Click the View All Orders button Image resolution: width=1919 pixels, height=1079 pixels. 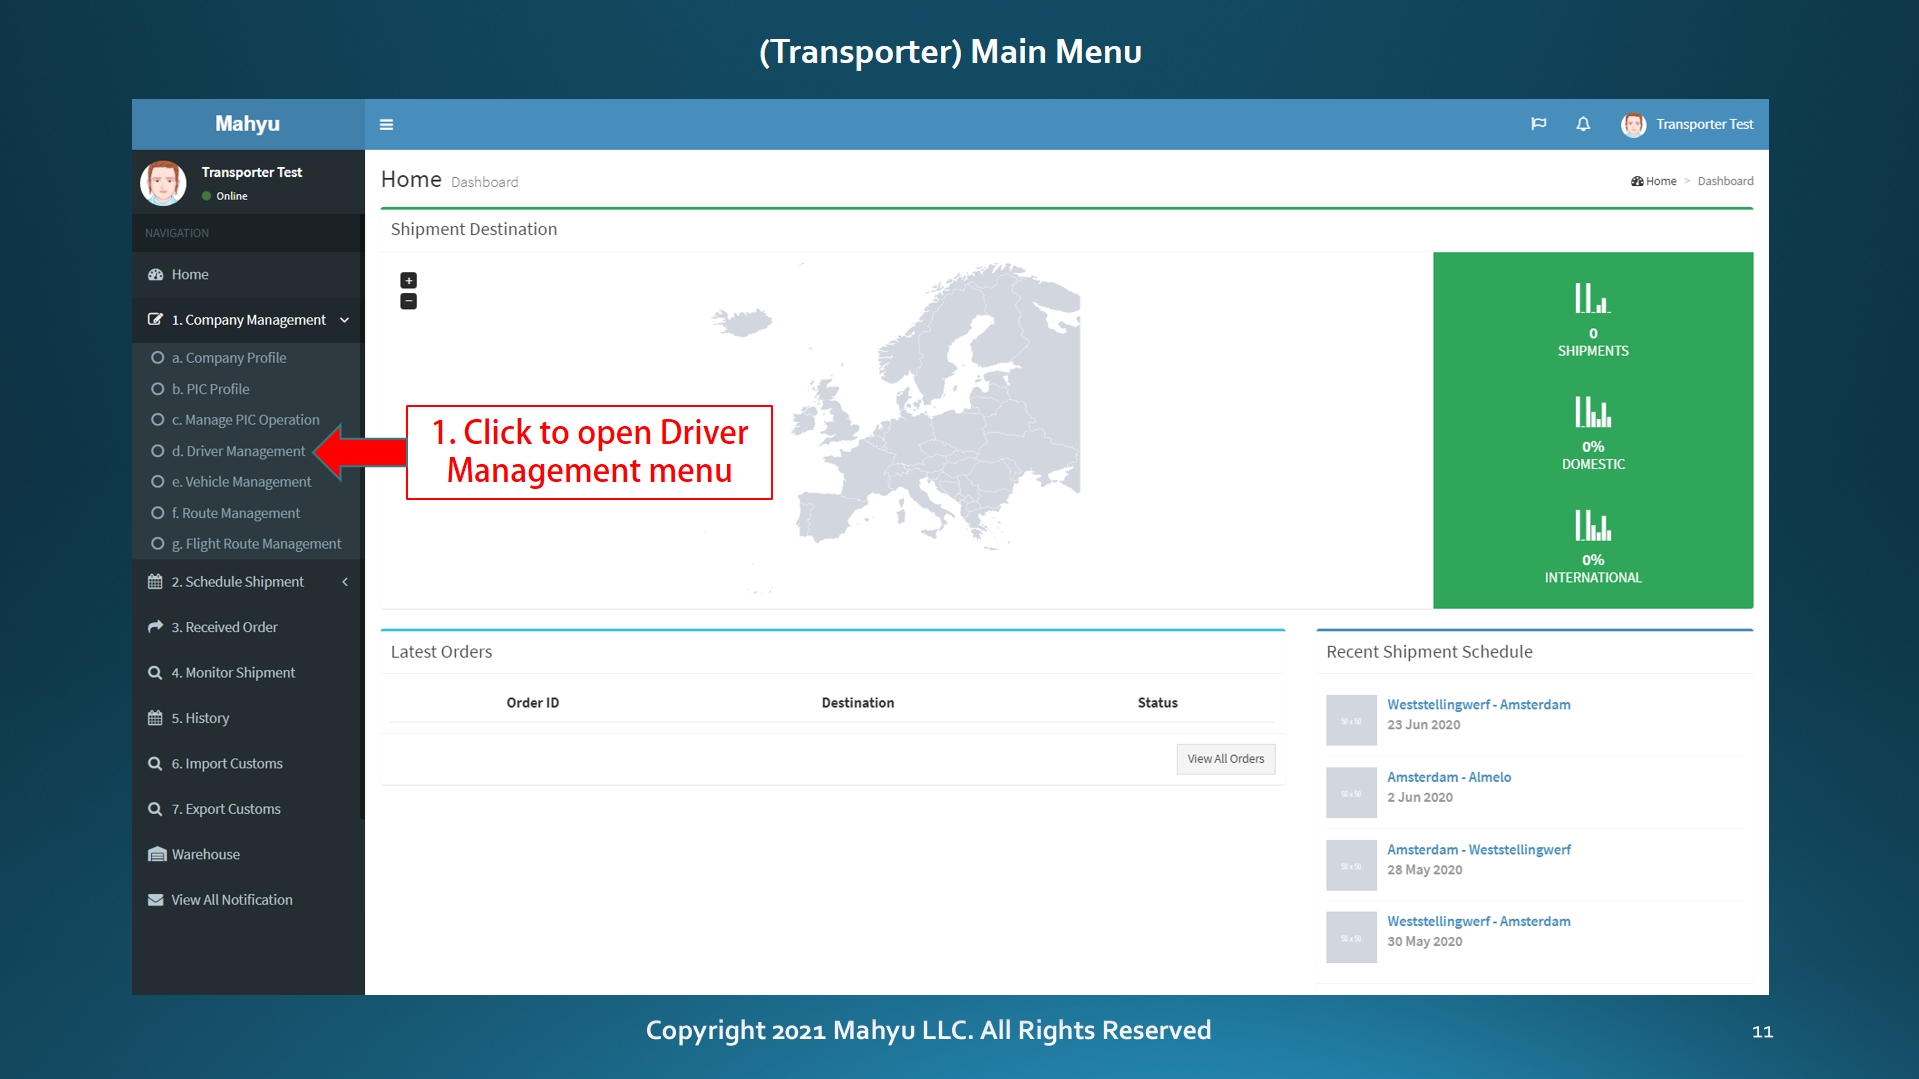[1225, 759]
